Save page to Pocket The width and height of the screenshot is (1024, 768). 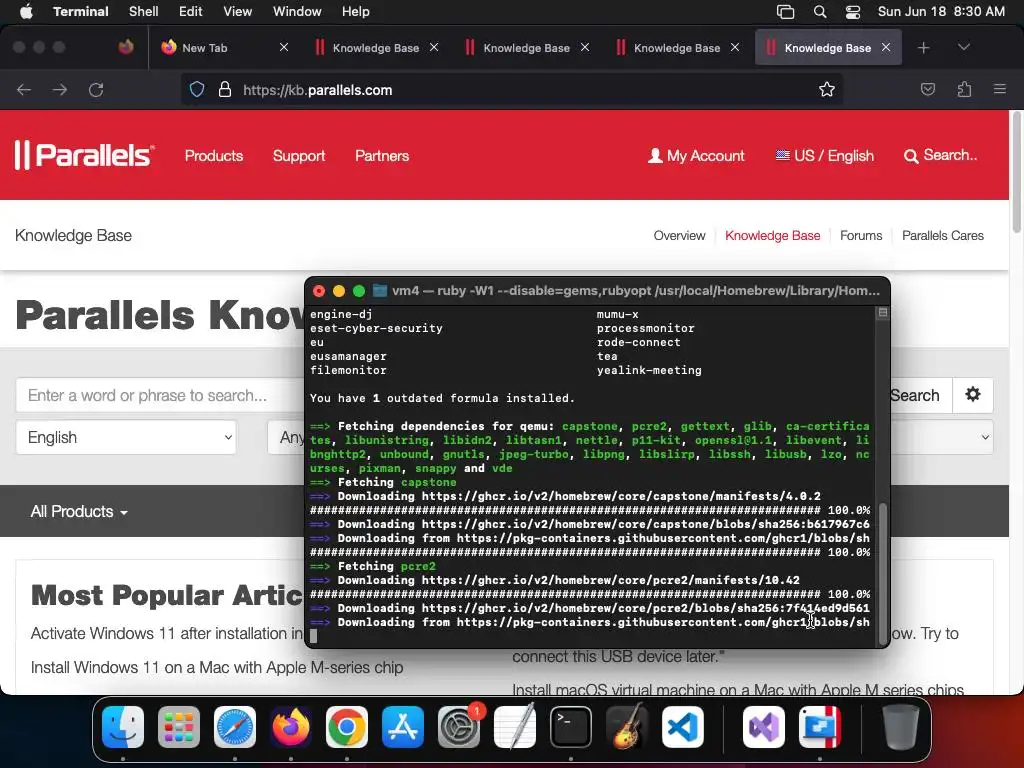[x=927, y=90]
